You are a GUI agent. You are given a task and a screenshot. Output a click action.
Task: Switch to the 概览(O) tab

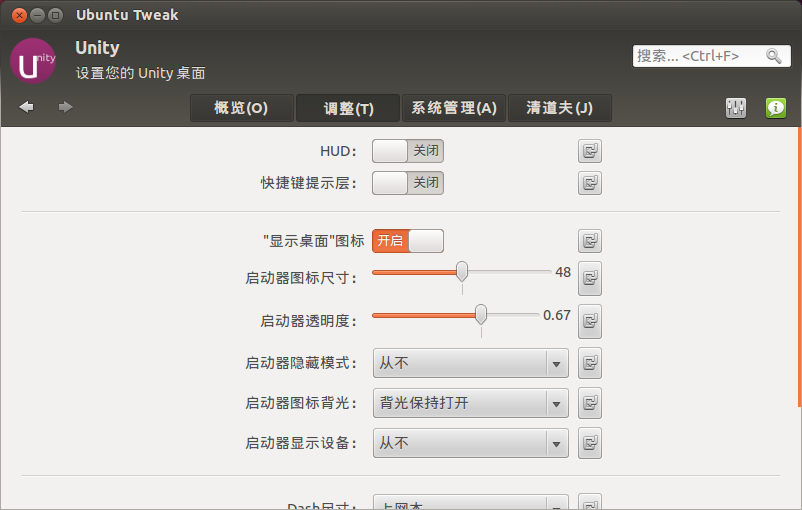click(241, 108)
